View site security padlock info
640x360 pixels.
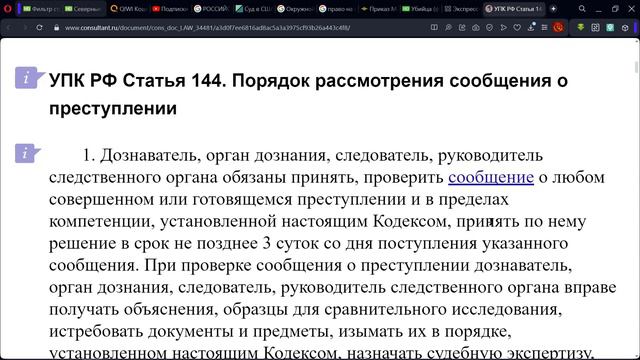click(57, 28)
